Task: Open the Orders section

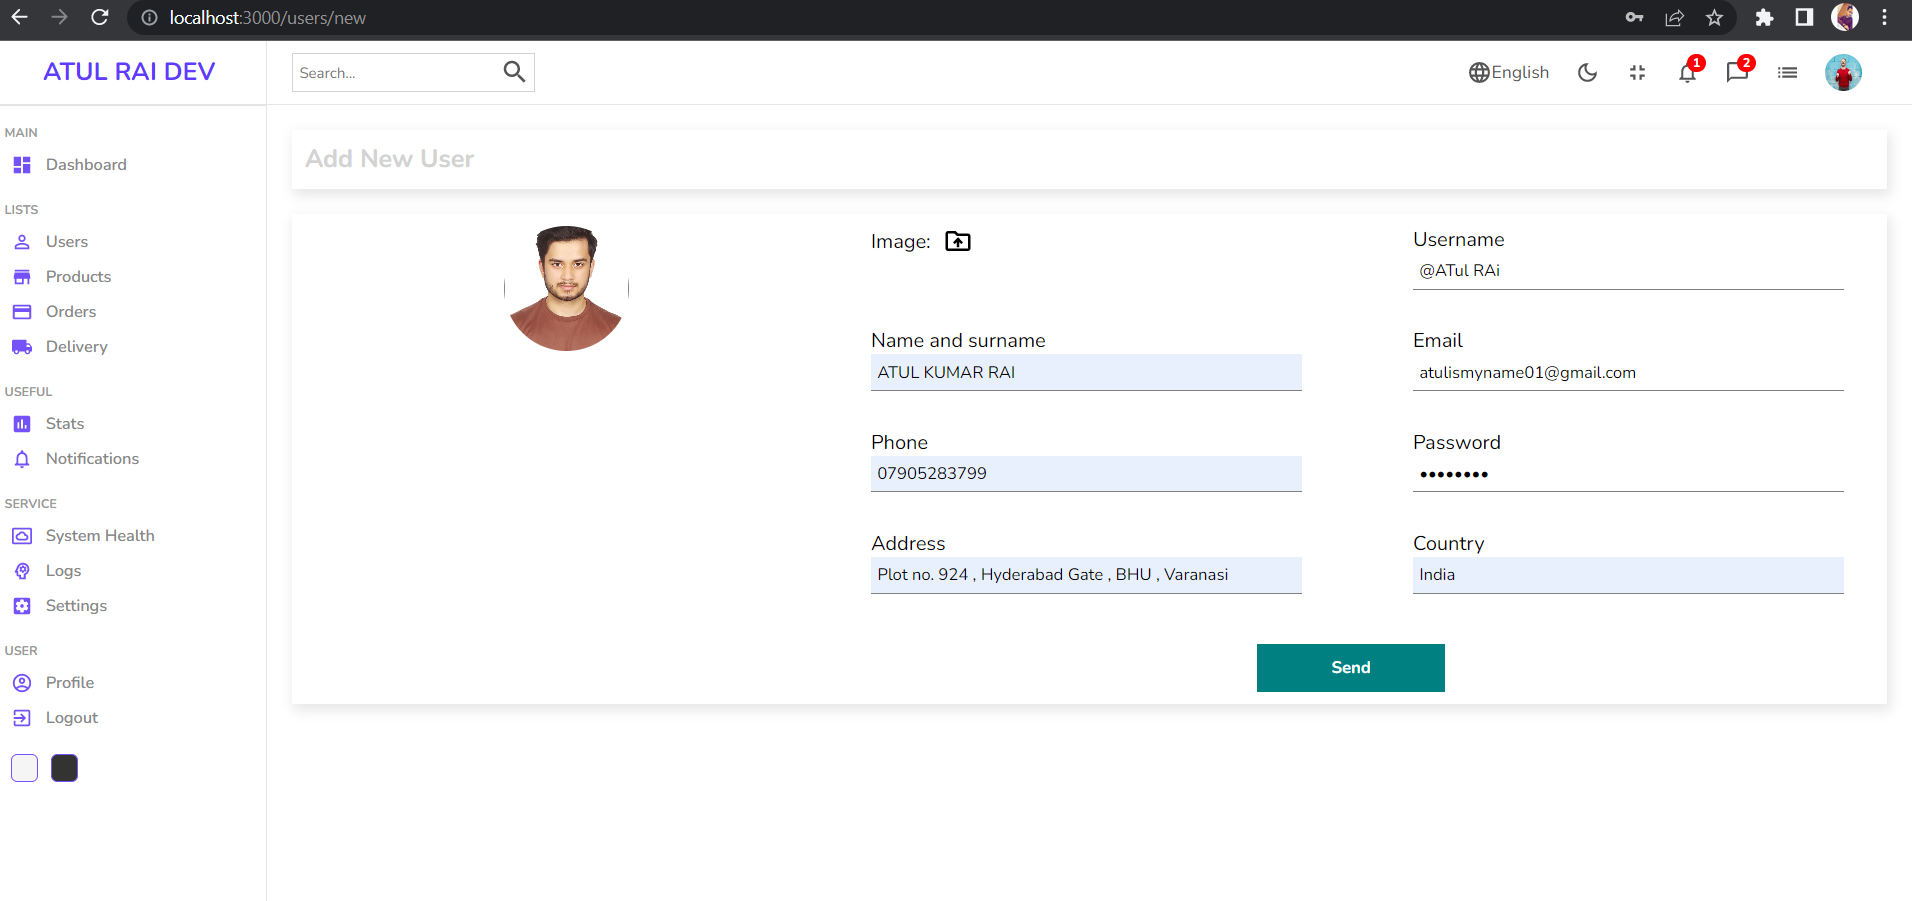Action: [x=69, y=311]
